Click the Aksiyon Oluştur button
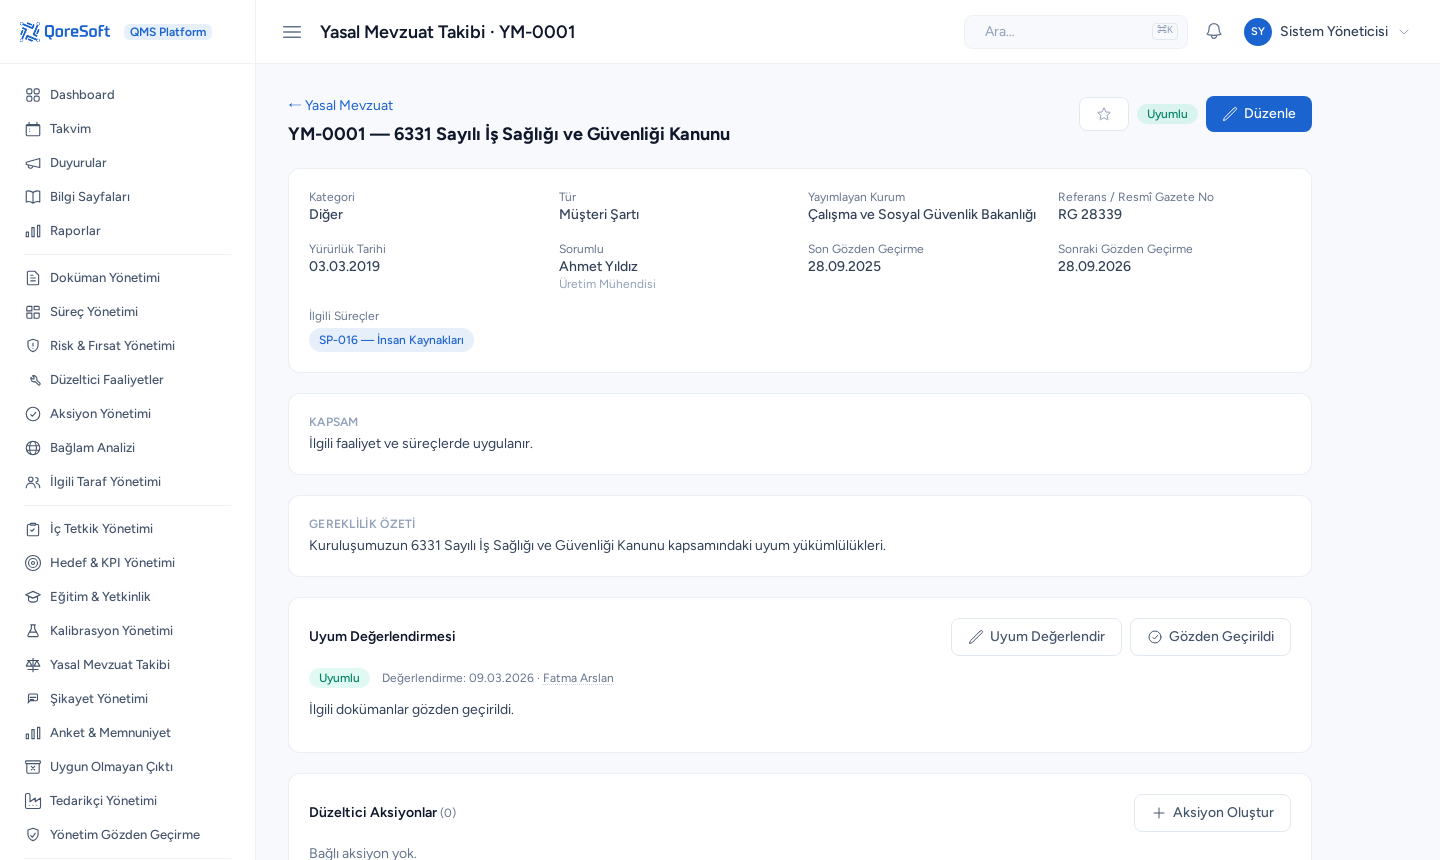This screenshot has width=1440, height=860. (x=1212, y=813)
